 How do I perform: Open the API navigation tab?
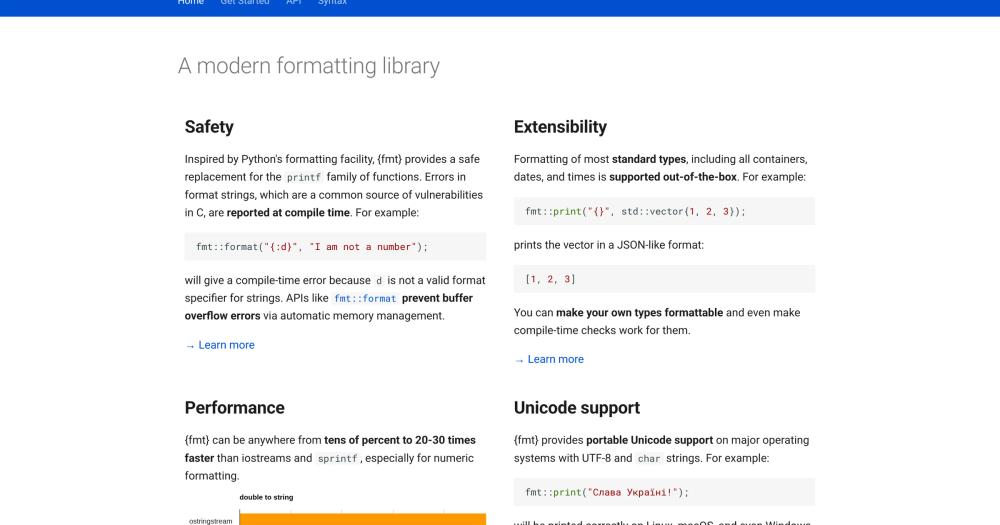click(293, 3)
